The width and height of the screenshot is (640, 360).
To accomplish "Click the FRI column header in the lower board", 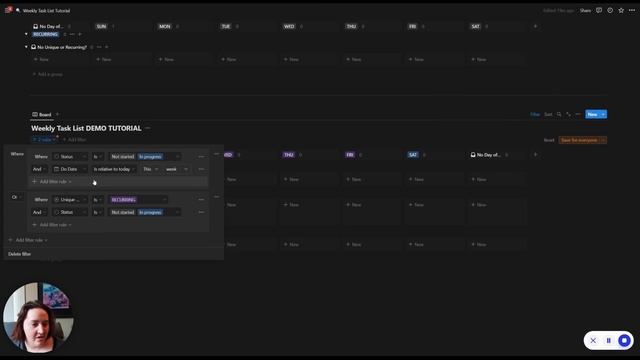I will point(350,155).
